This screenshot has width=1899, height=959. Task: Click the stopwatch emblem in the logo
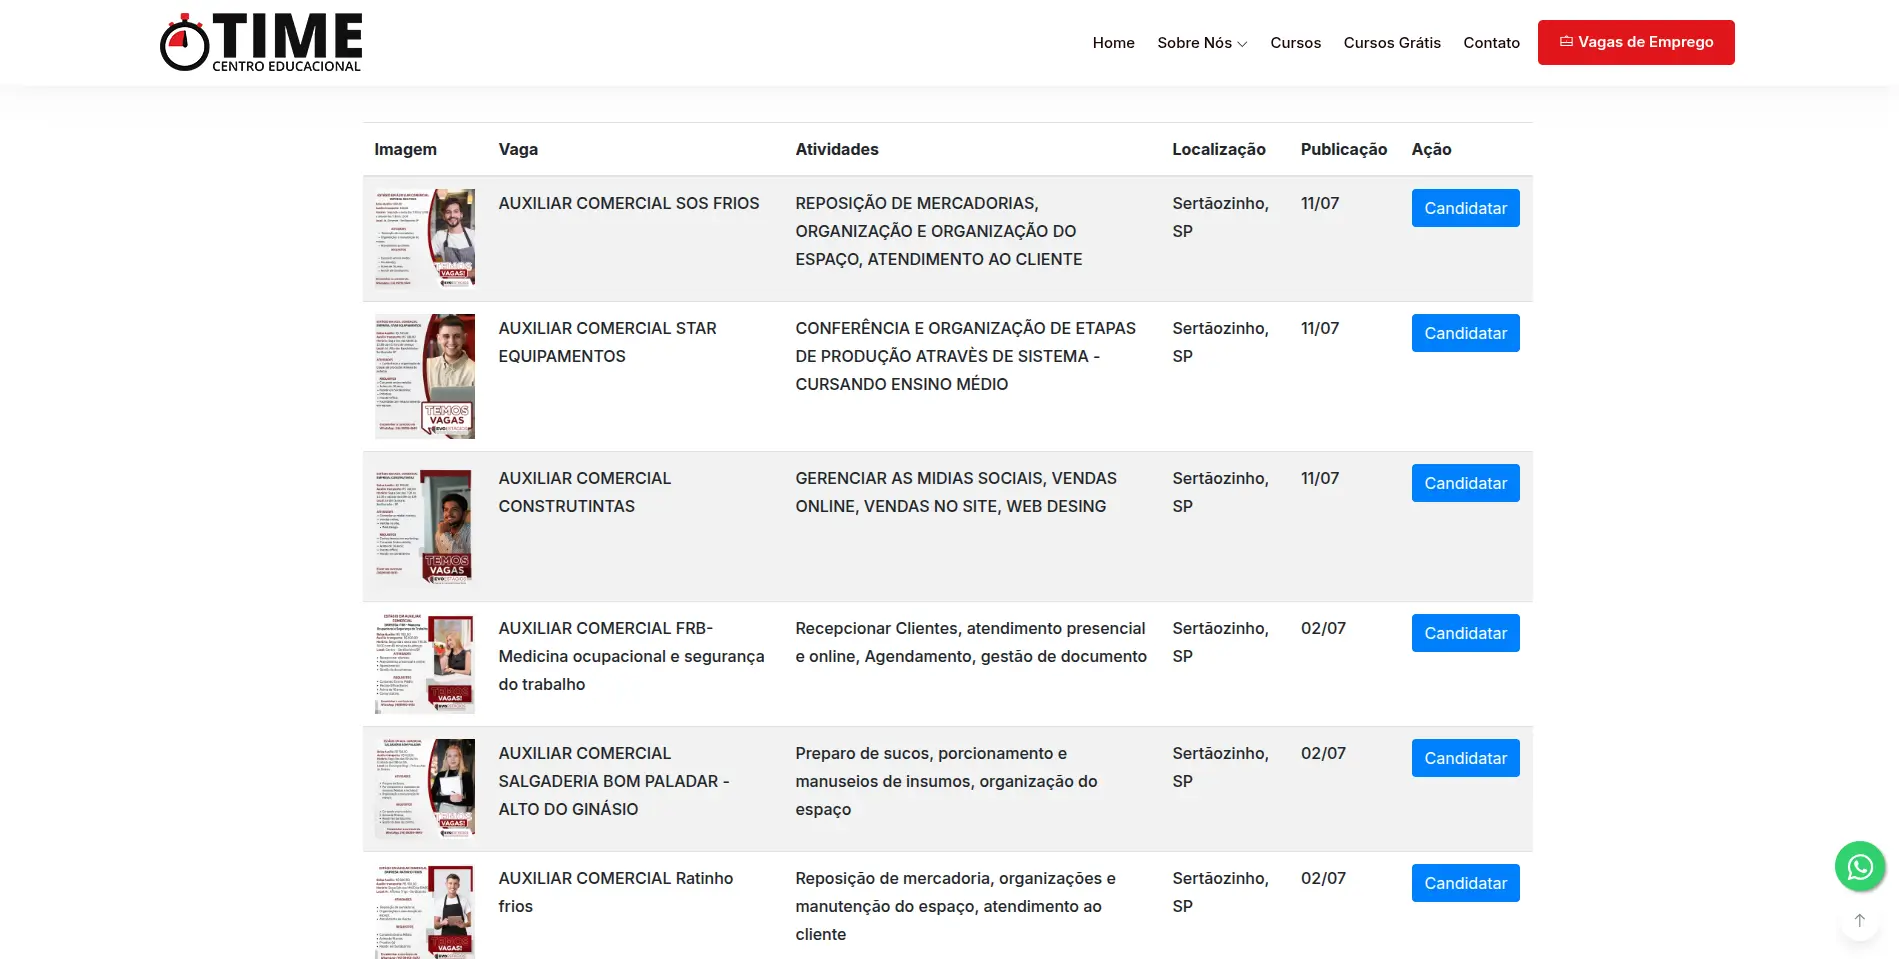tap(184, 41)
